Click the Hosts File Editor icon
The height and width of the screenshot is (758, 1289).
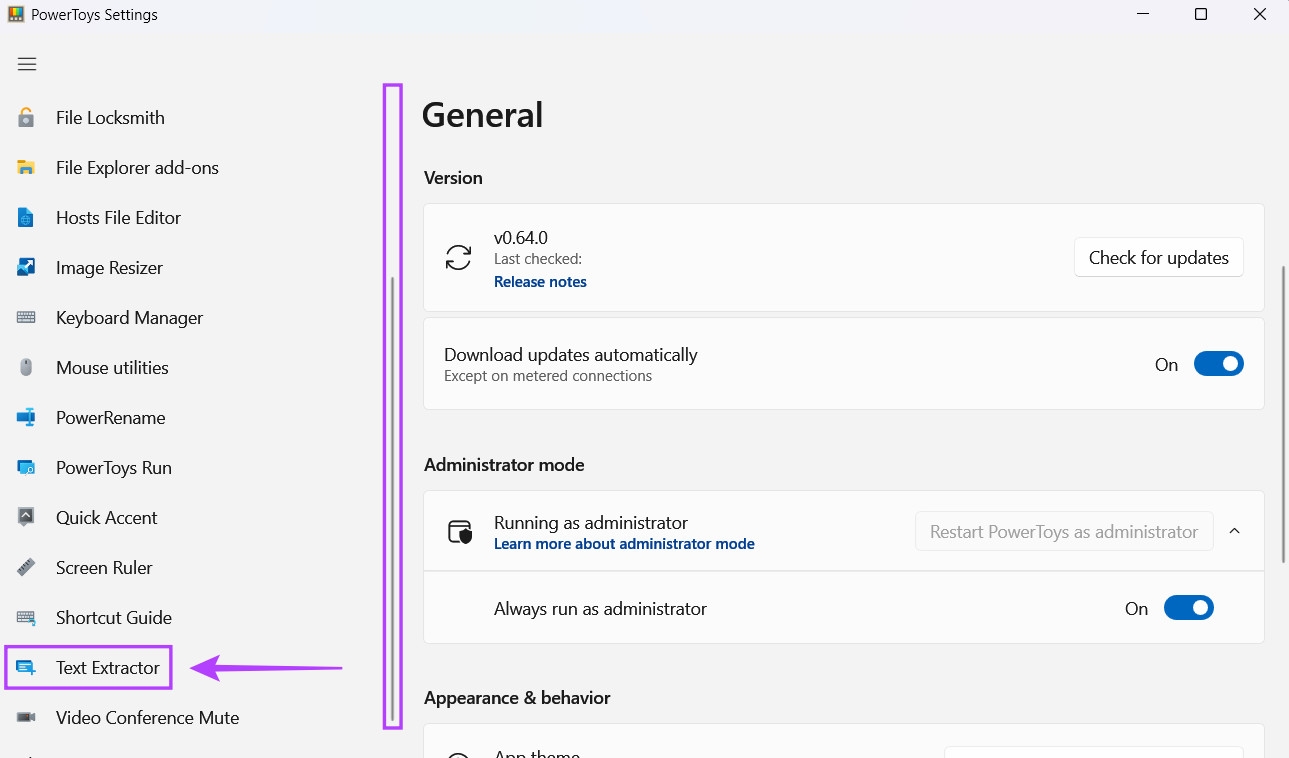coord(26,217)
